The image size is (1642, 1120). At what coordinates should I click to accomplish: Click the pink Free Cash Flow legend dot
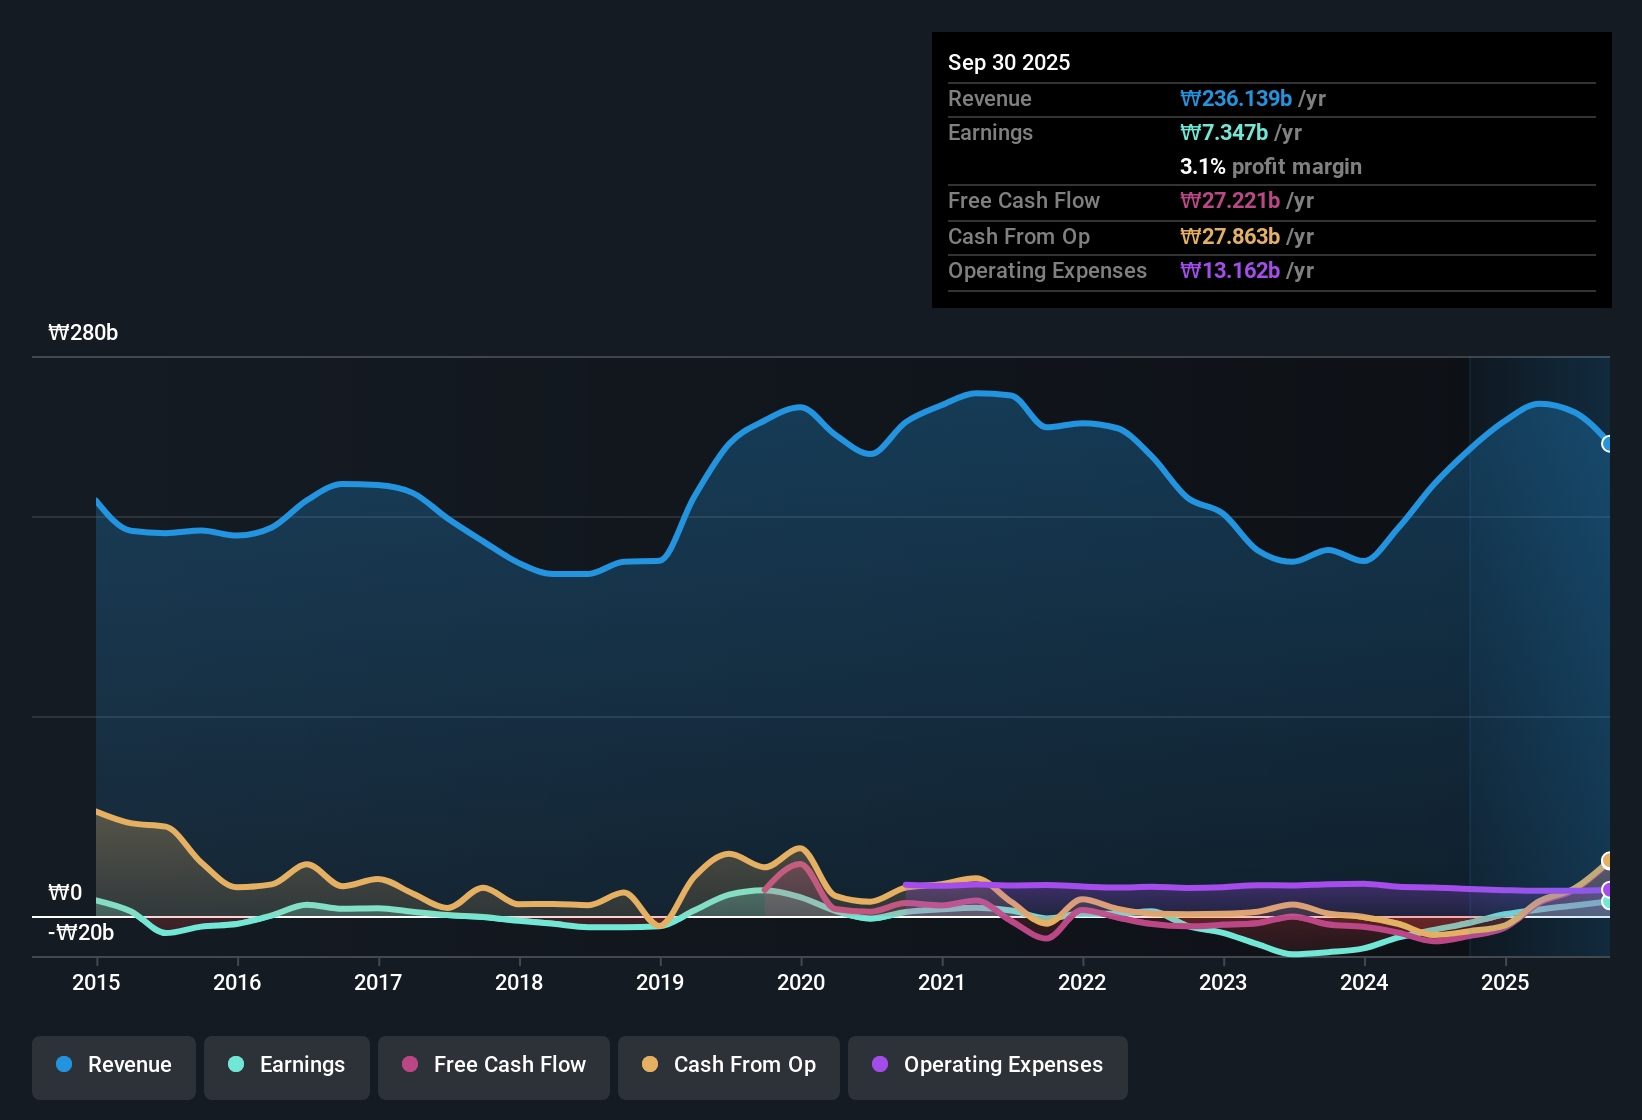409,1065
